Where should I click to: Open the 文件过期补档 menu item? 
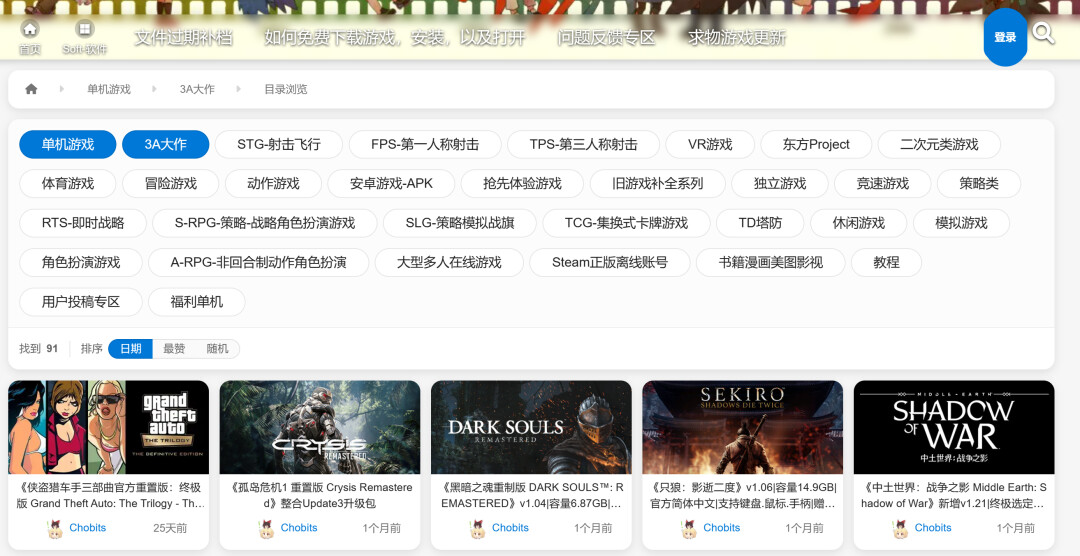[x=183, y=38]
